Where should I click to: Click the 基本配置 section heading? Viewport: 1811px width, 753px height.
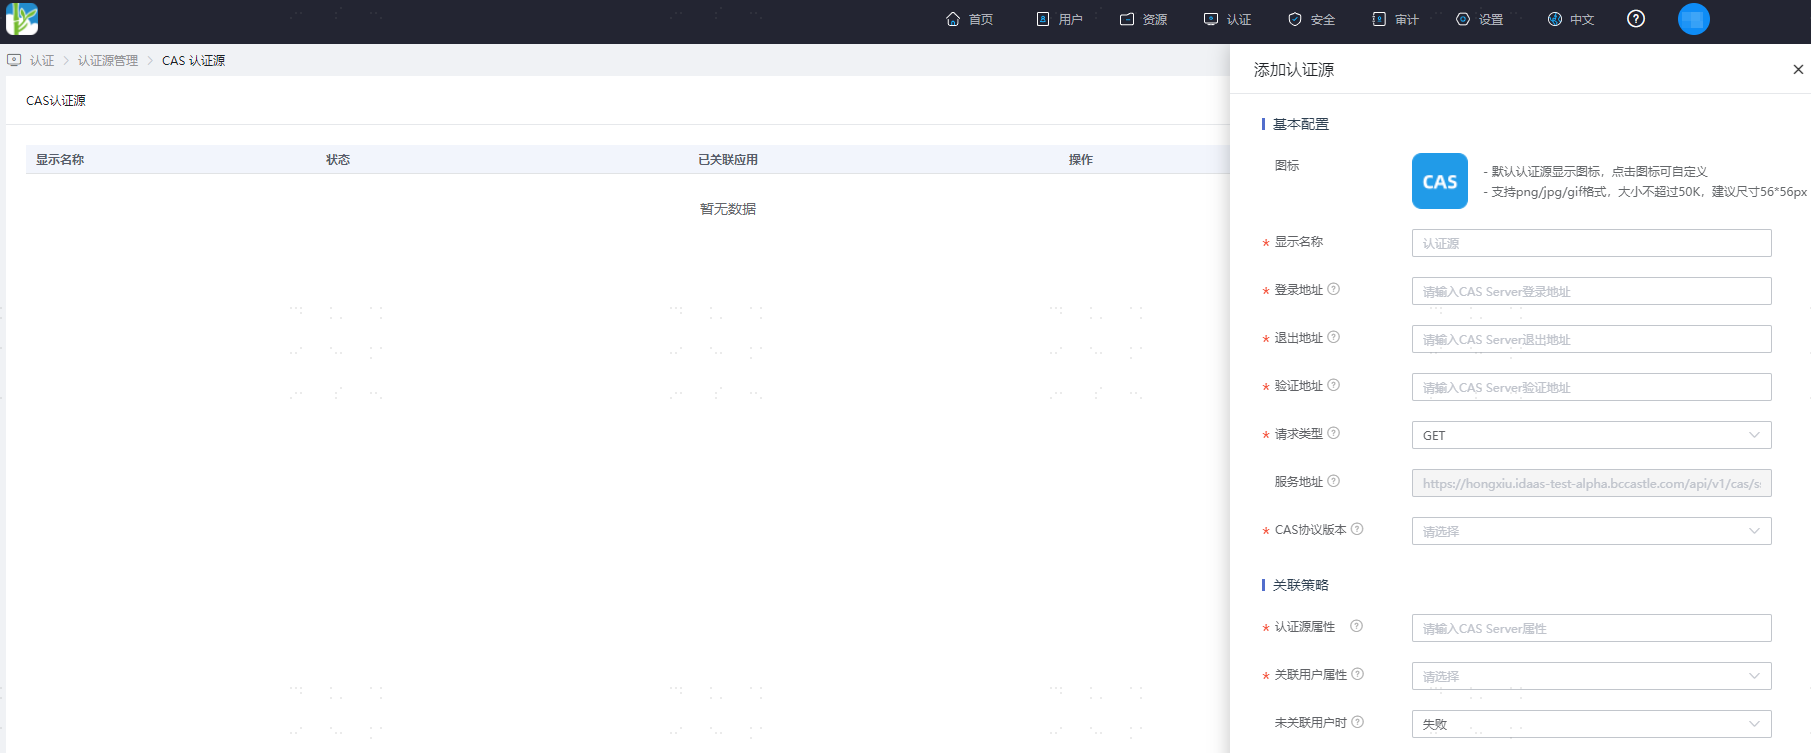point(1301,124)
